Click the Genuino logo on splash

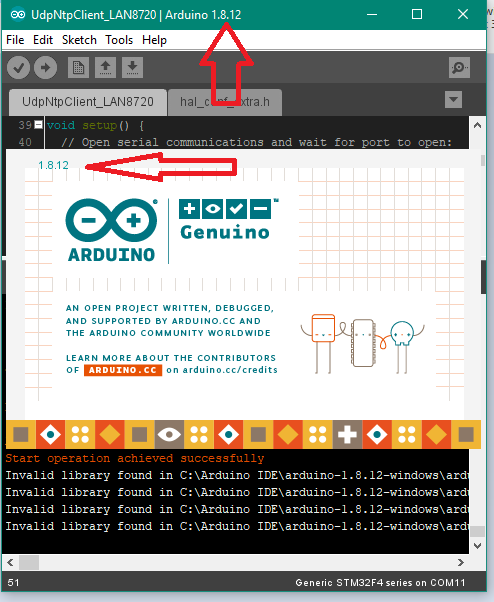pos(228,219)
